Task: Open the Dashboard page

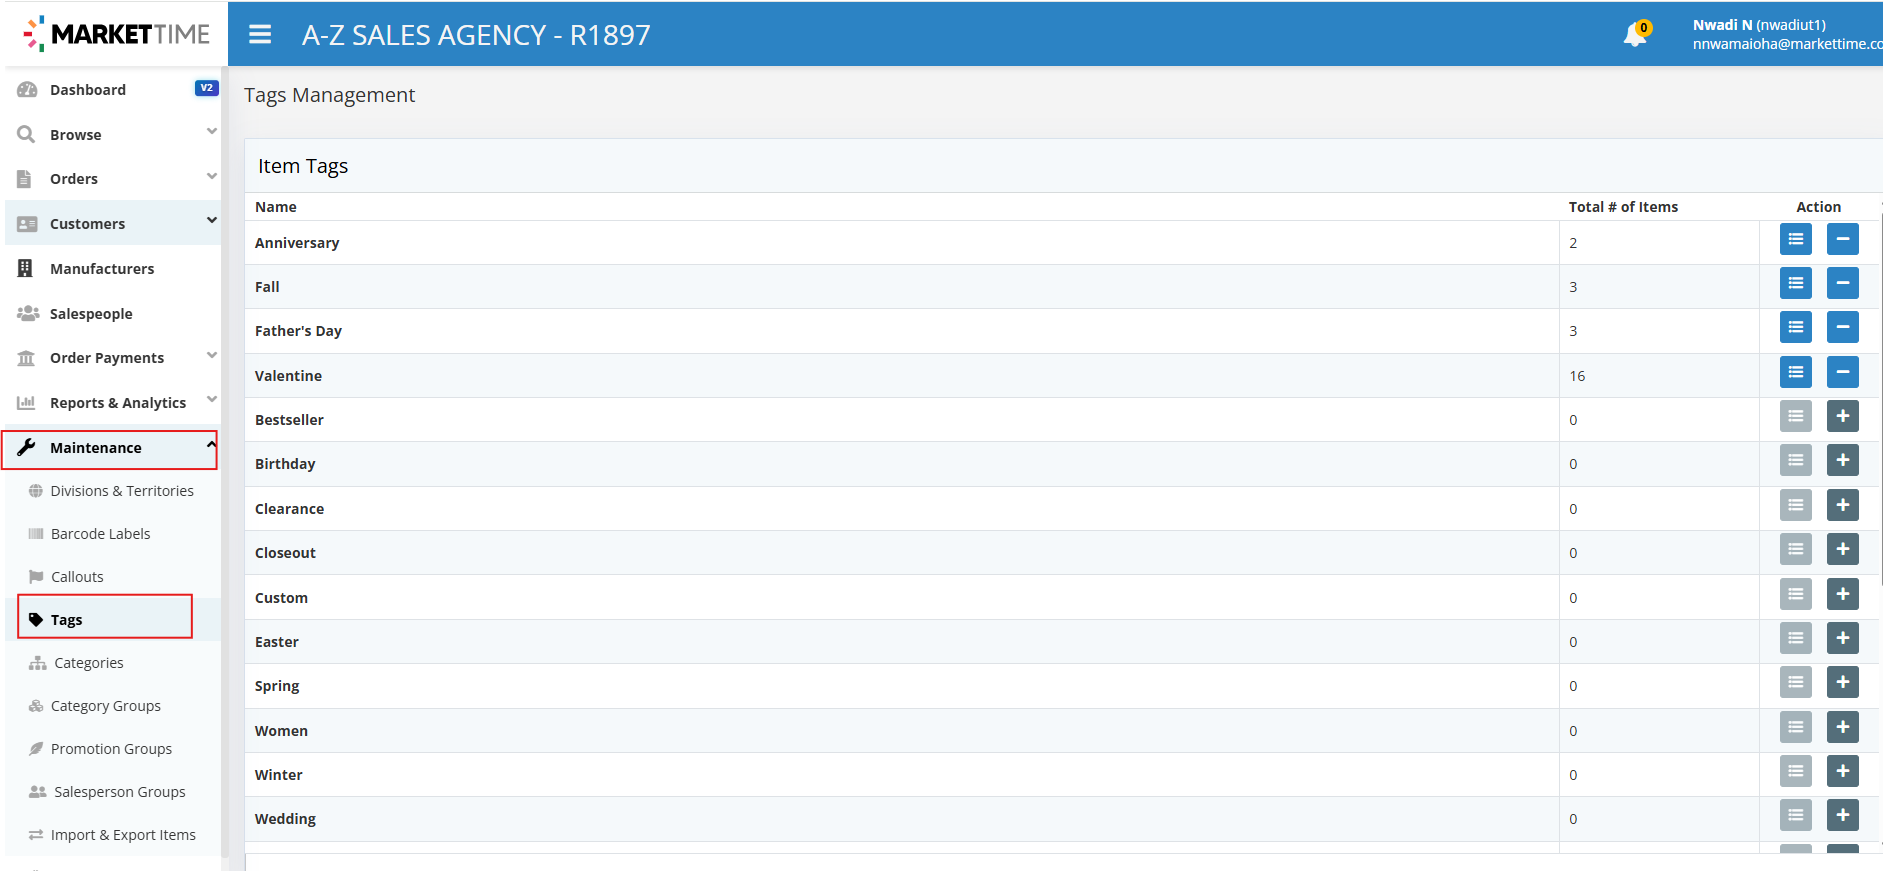Action: tap(88, 90)
